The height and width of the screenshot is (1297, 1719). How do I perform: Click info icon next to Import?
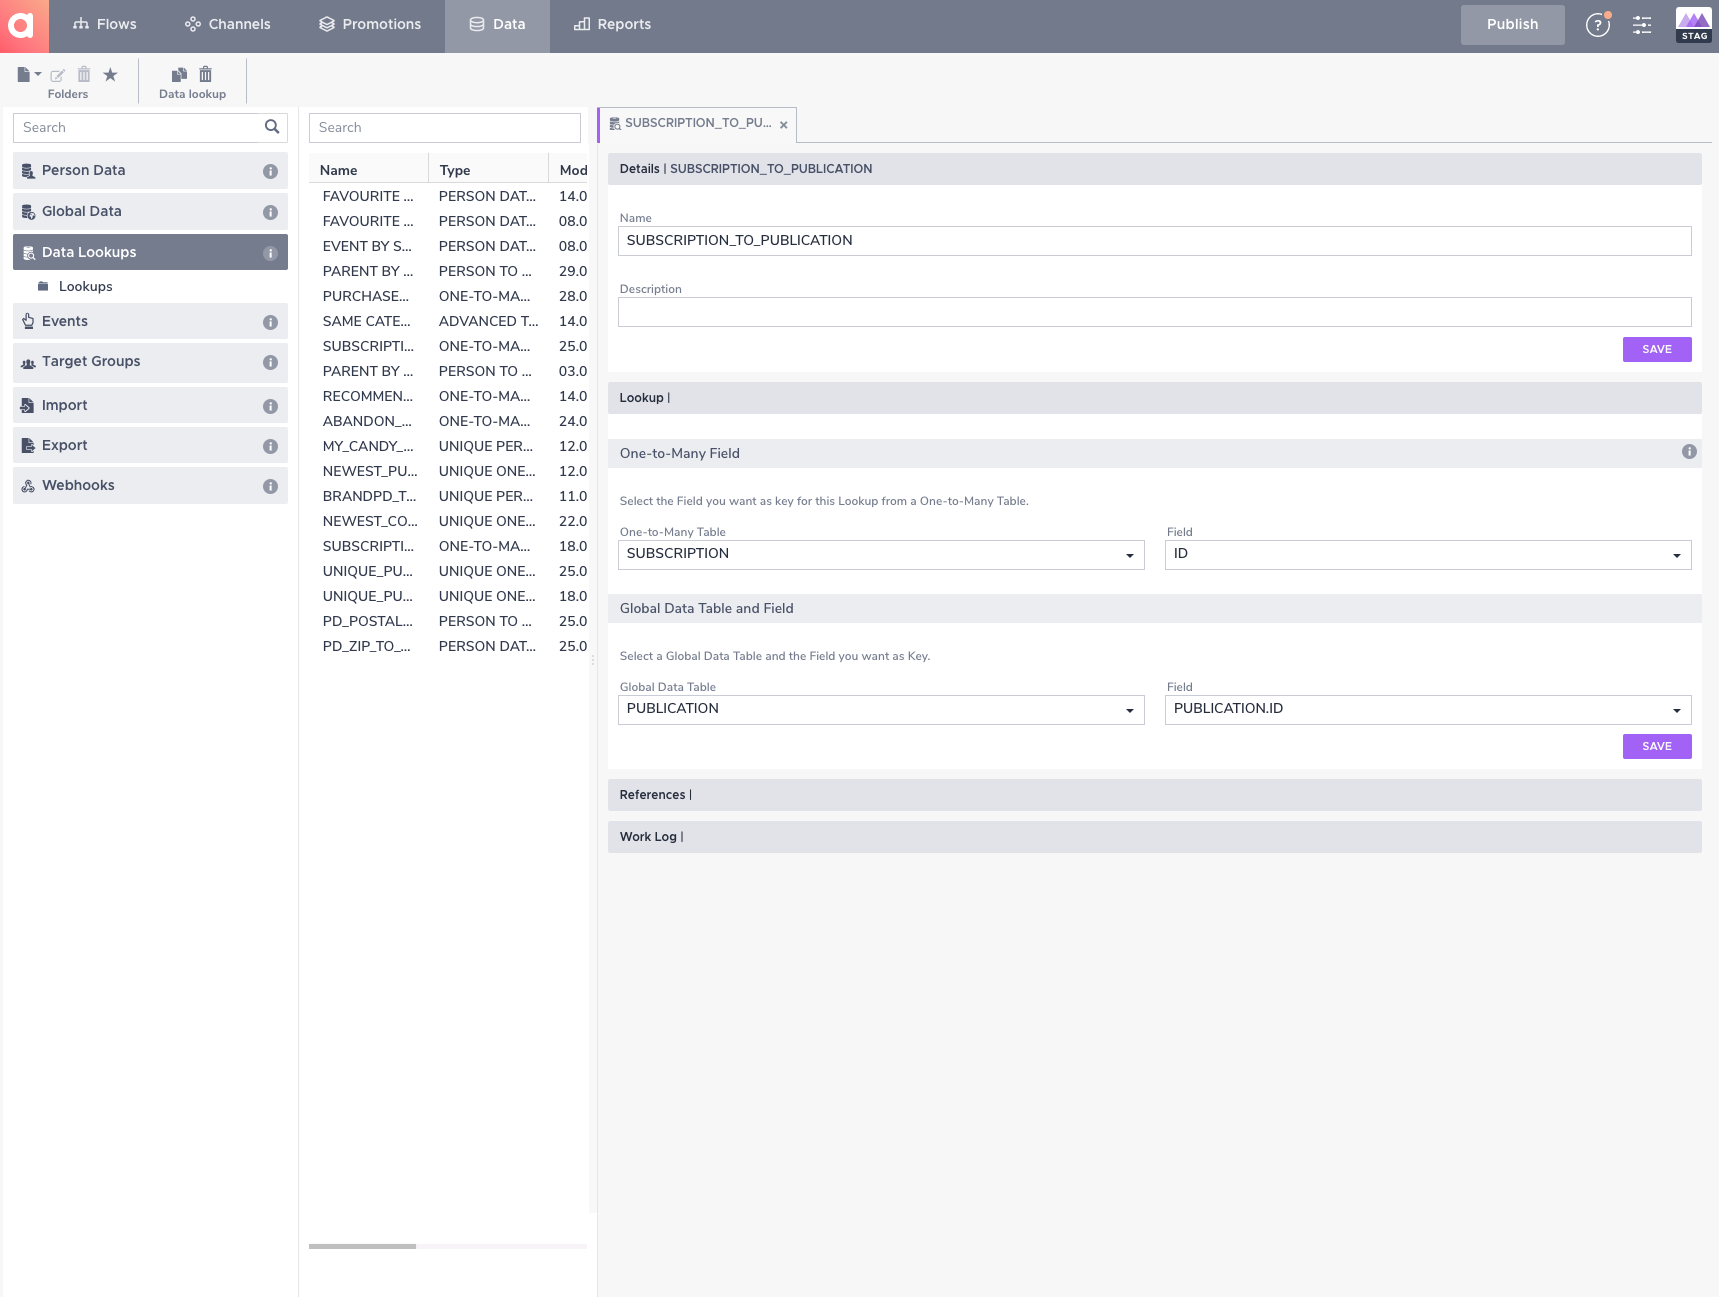coord(270,406)
